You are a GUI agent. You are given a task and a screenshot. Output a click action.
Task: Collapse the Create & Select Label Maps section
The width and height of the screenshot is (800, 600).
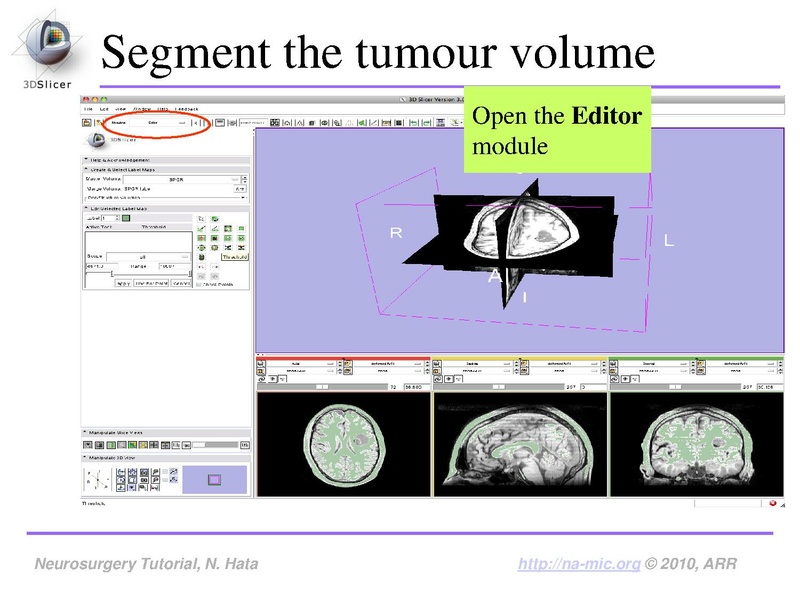pos(85,168)
